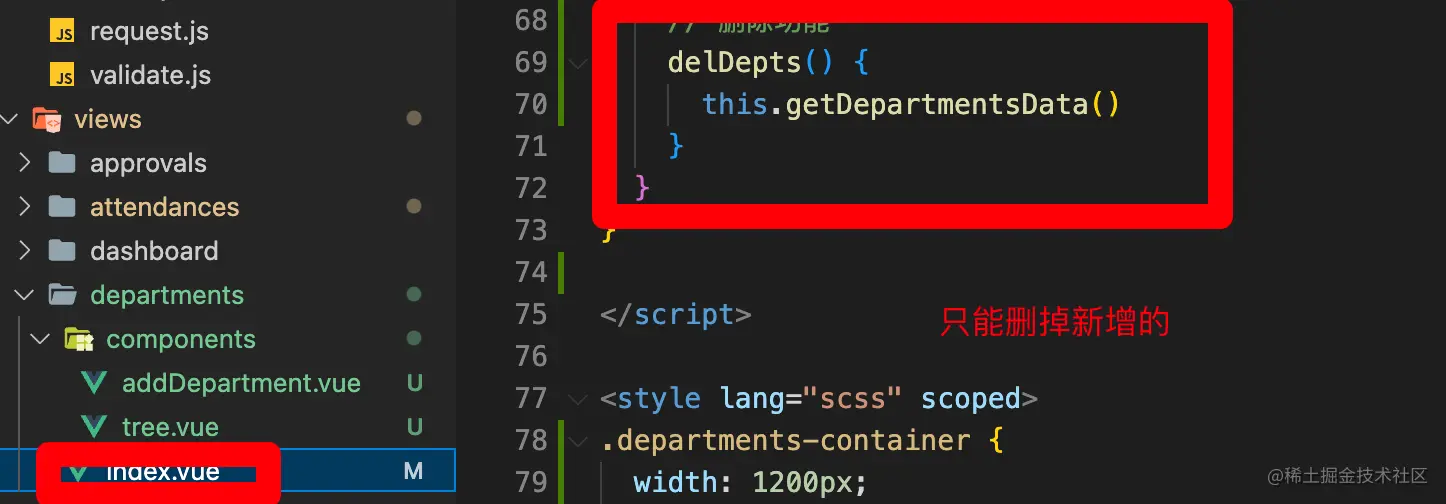This screenshot has height=504, width=1446.
Task: Select the components folder name
Action: click(x=181, y=339)
